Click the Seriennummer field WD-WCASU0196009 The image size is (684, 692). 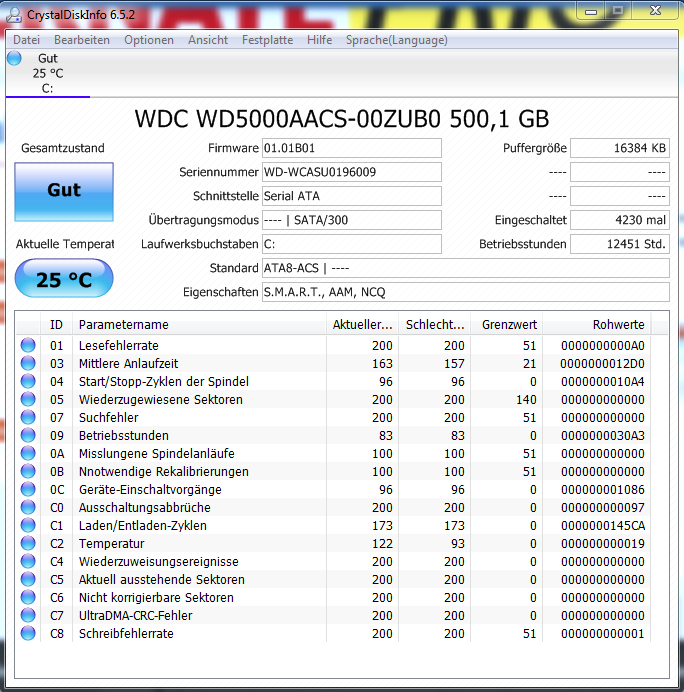click(352, 172)
